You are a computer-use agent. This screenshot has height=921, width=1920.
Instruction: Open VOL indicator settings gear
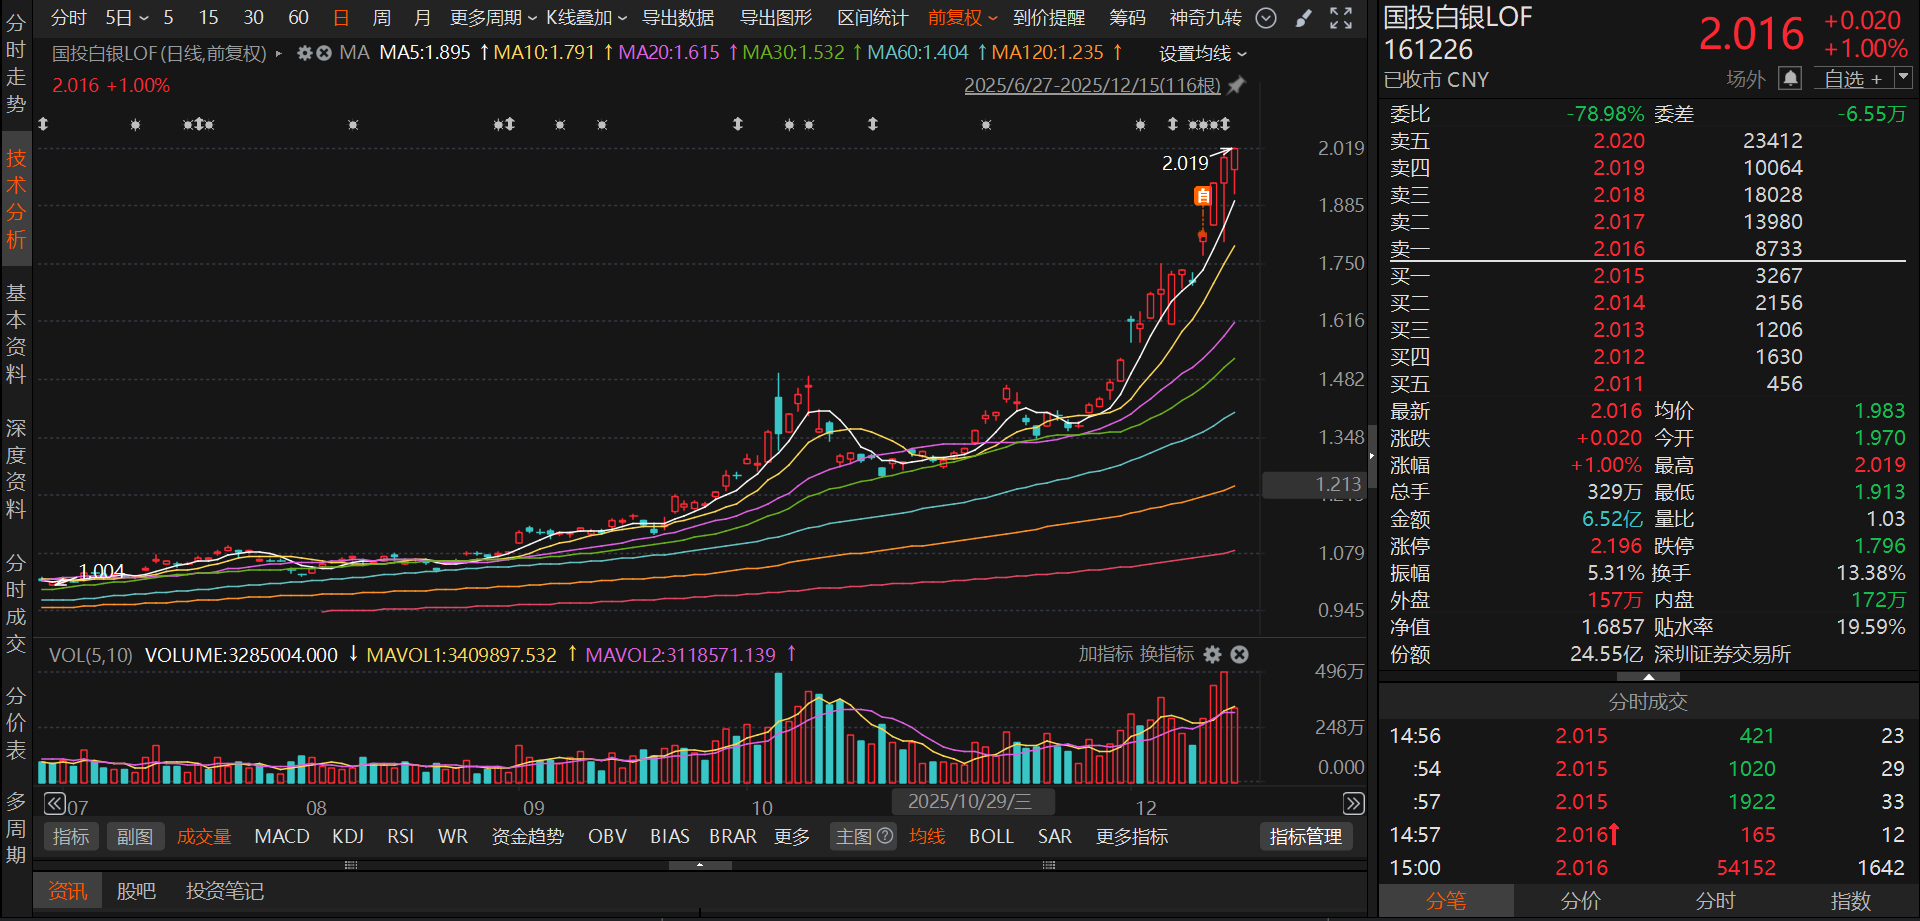(x=1212, y=654)
